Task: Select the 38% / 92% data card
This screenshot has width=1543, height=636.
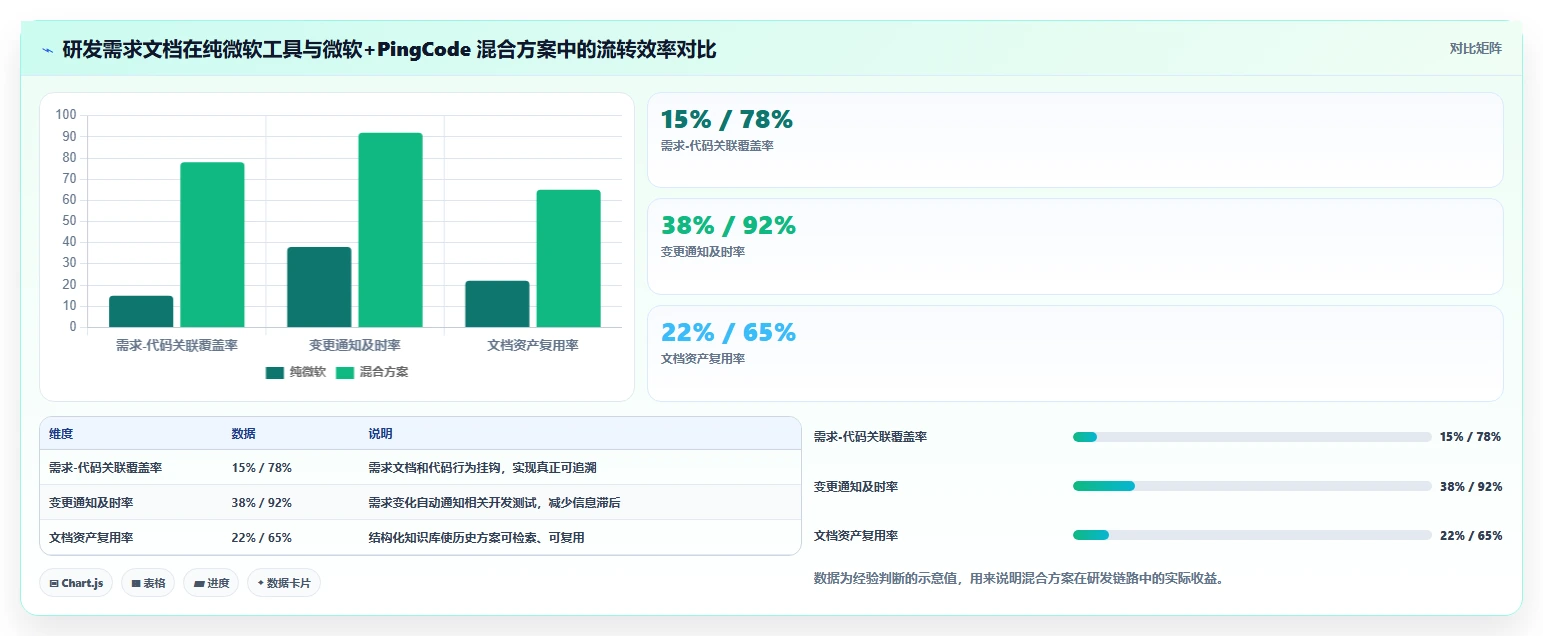Action: point(1075,246)
